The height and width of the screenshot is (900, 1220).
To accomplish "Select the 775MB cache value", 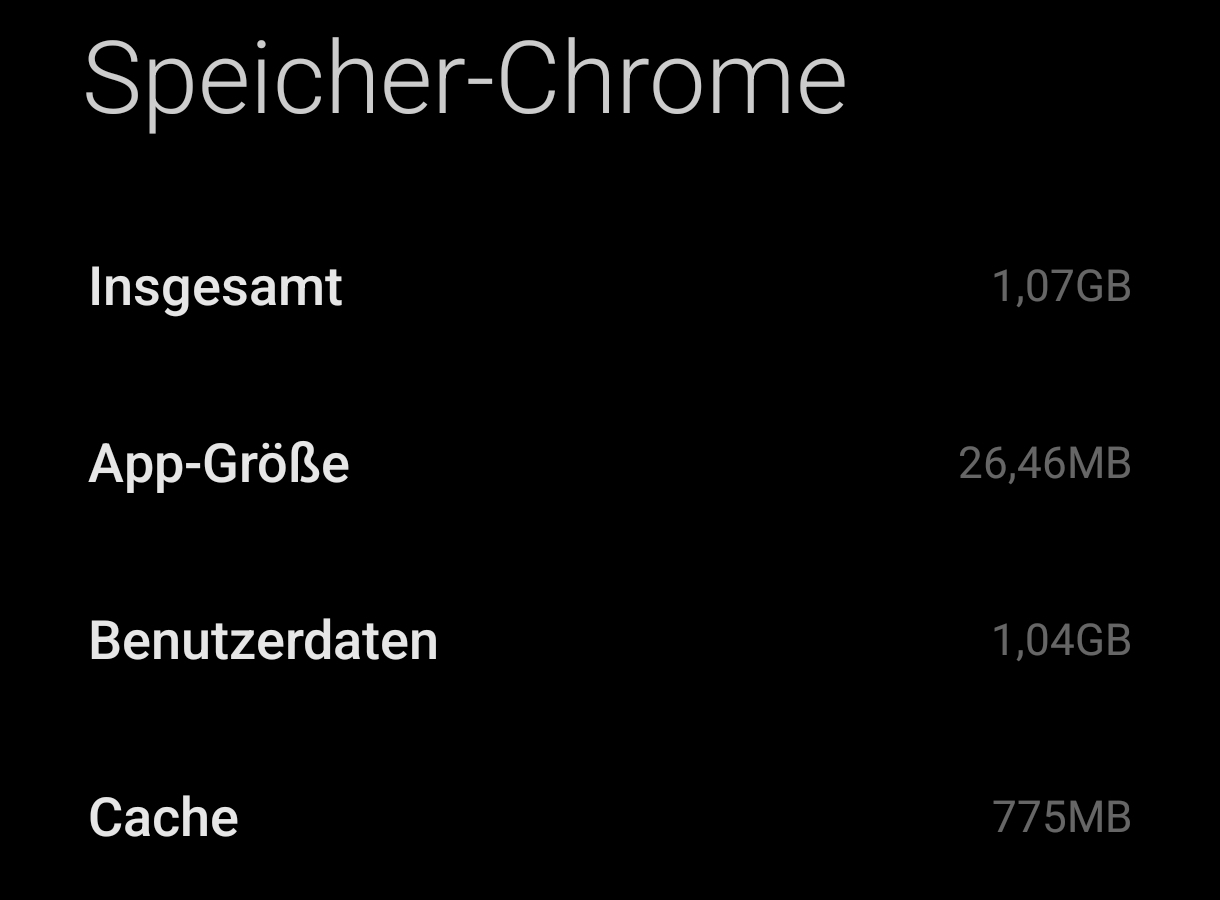I will pyautogui.click(x=1060, y=816).
